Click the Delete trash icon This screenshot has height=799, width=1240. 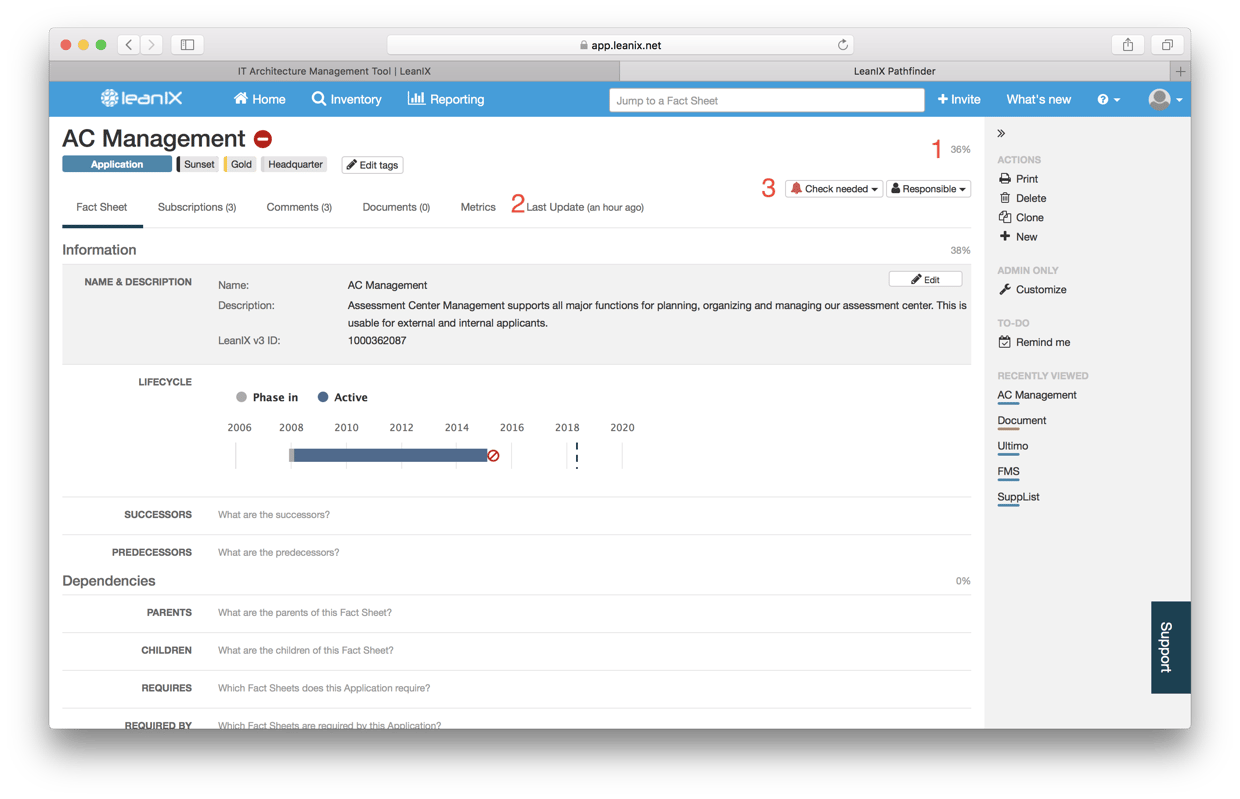coord(1005,198)
